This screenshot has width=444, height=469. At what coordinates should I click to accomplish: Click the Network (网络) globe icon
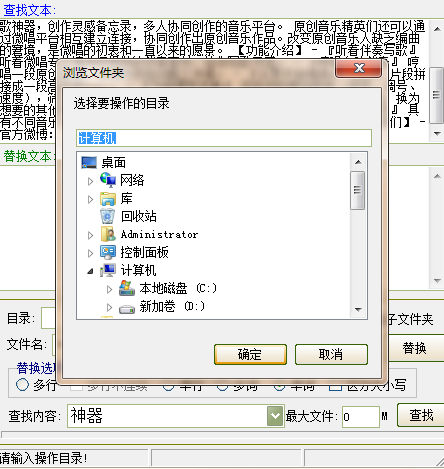click(x=108, y=180)
